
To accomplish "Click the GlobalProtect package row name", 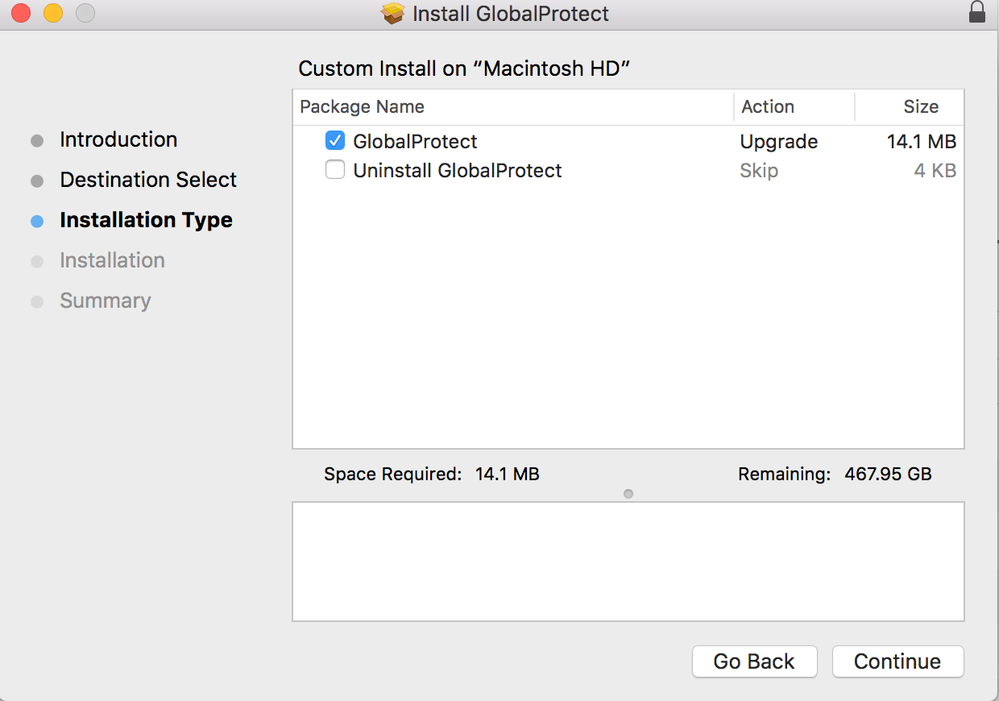I will pyautogui.click(x=415, y=141).
